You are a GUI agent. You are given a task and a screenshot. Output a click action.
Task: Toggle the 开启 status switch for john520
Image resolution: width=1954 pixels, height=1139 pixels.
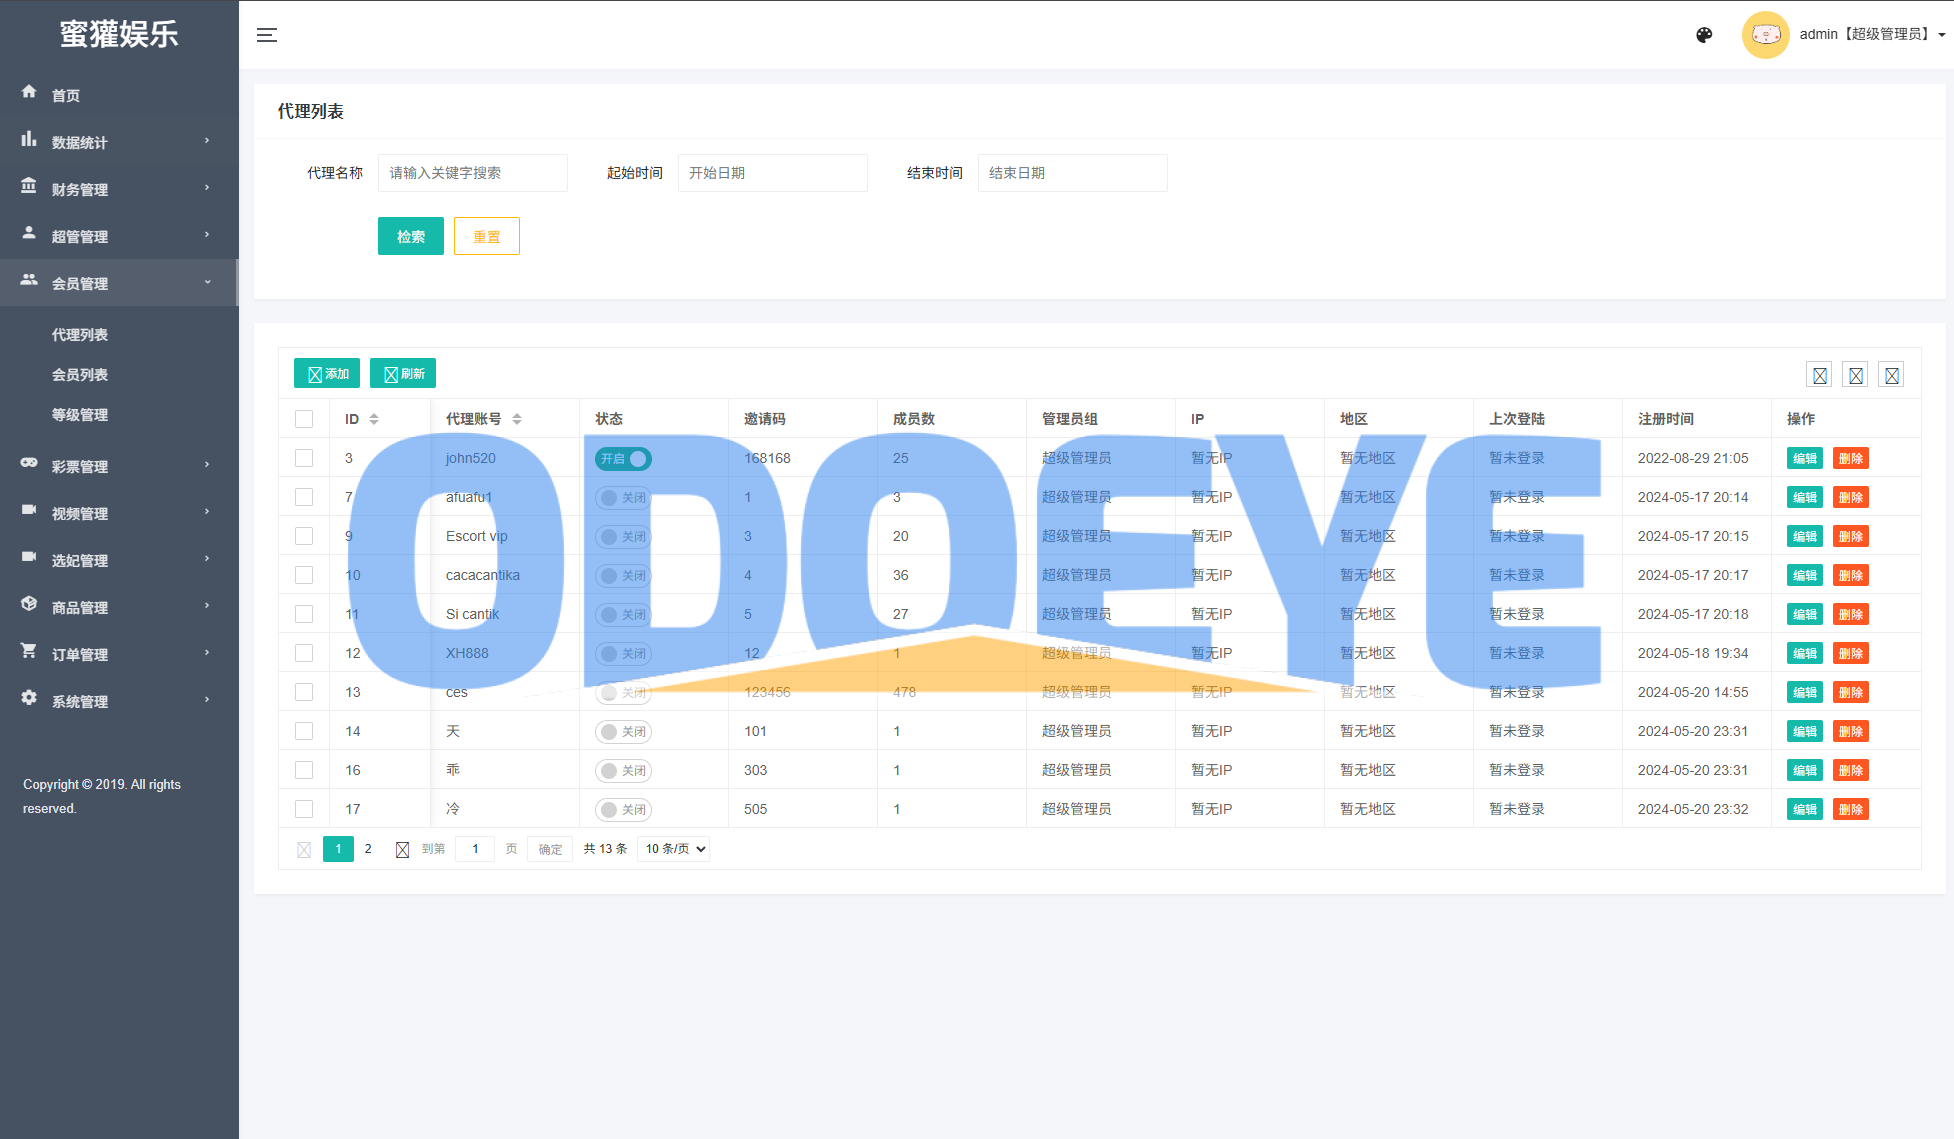[x=623, y=459]
